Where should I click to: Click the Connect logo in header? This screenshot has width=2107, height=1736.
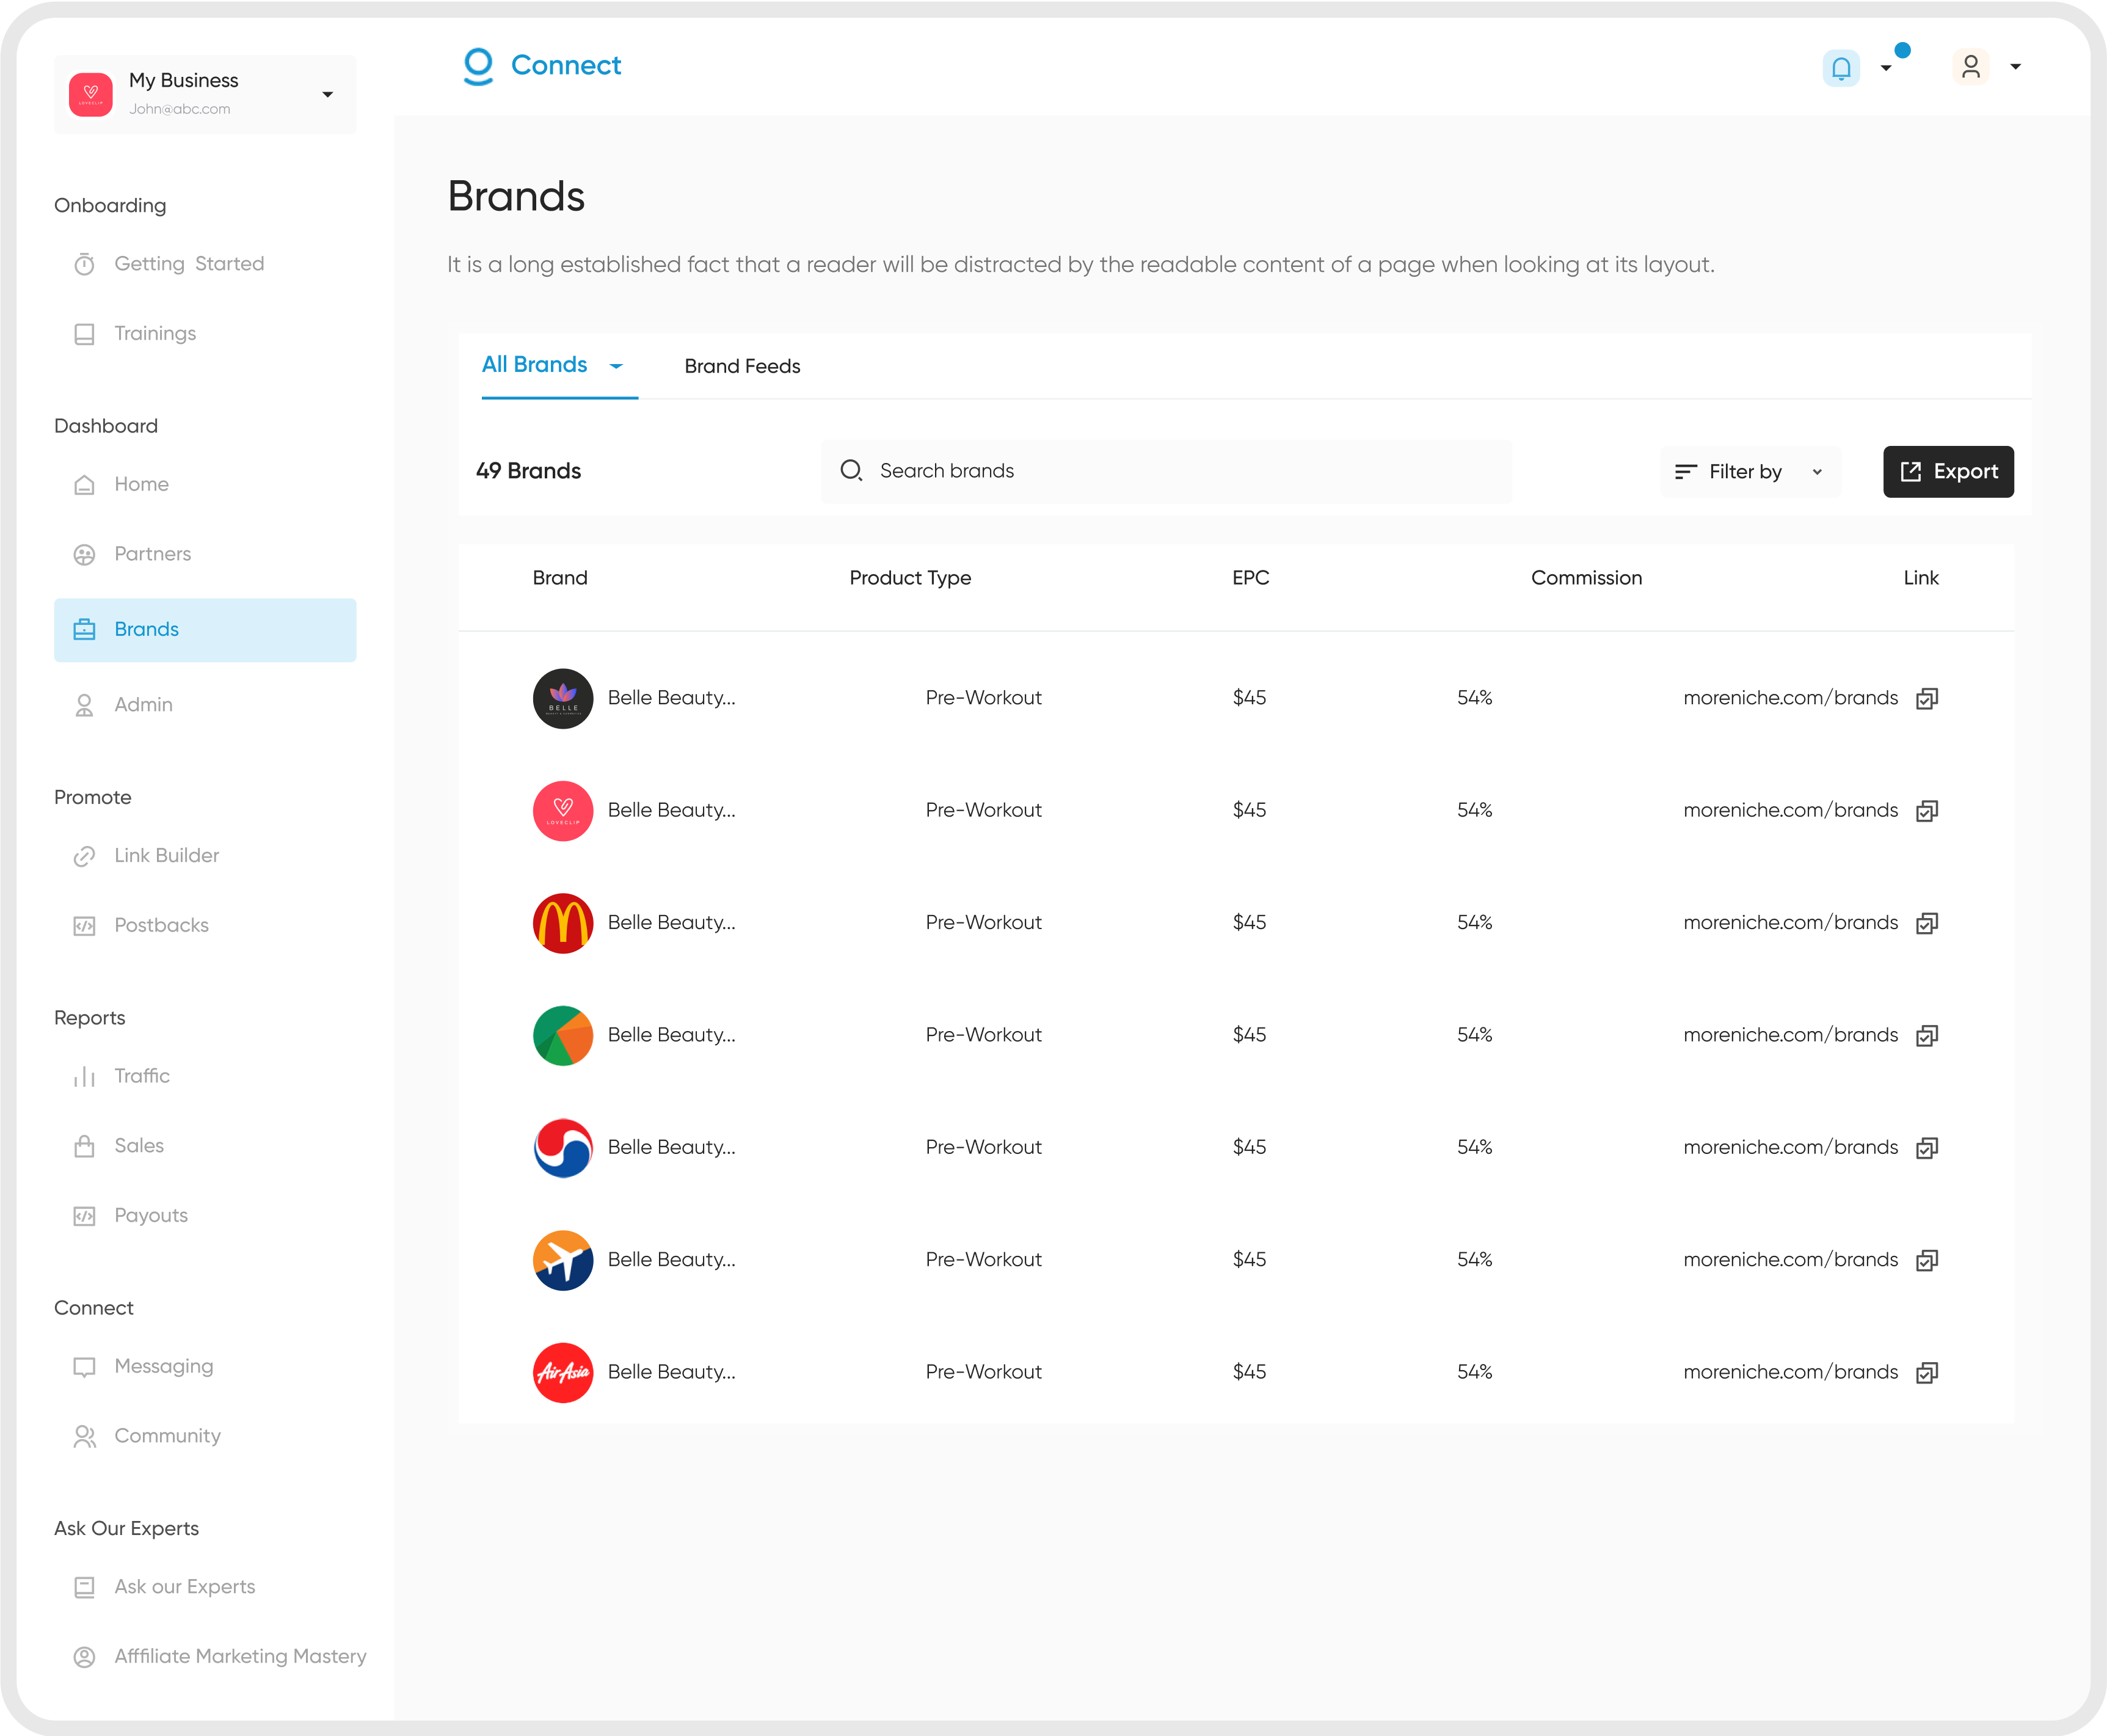click(541, 66)
